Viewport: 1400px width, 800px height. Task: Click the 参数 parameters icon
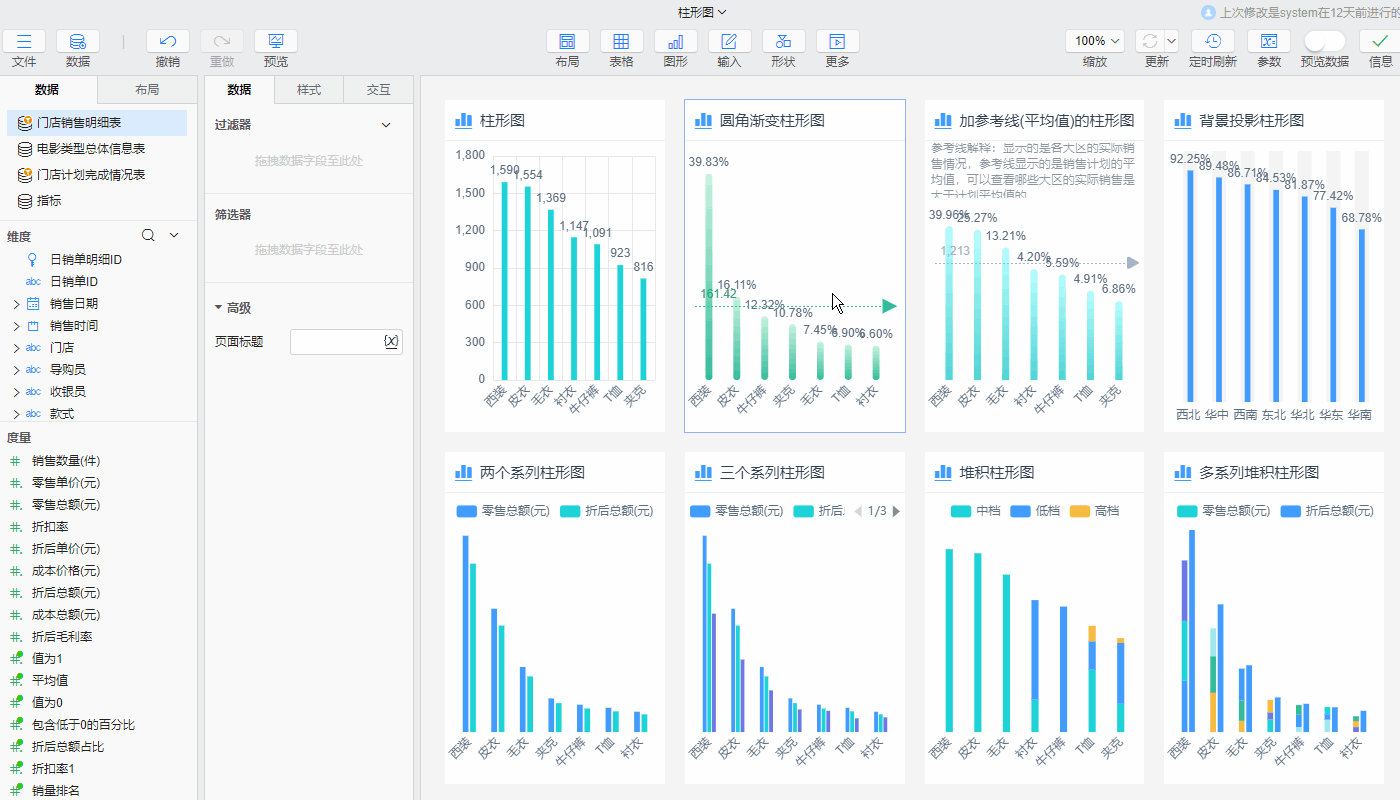[x=1268, y=42]
